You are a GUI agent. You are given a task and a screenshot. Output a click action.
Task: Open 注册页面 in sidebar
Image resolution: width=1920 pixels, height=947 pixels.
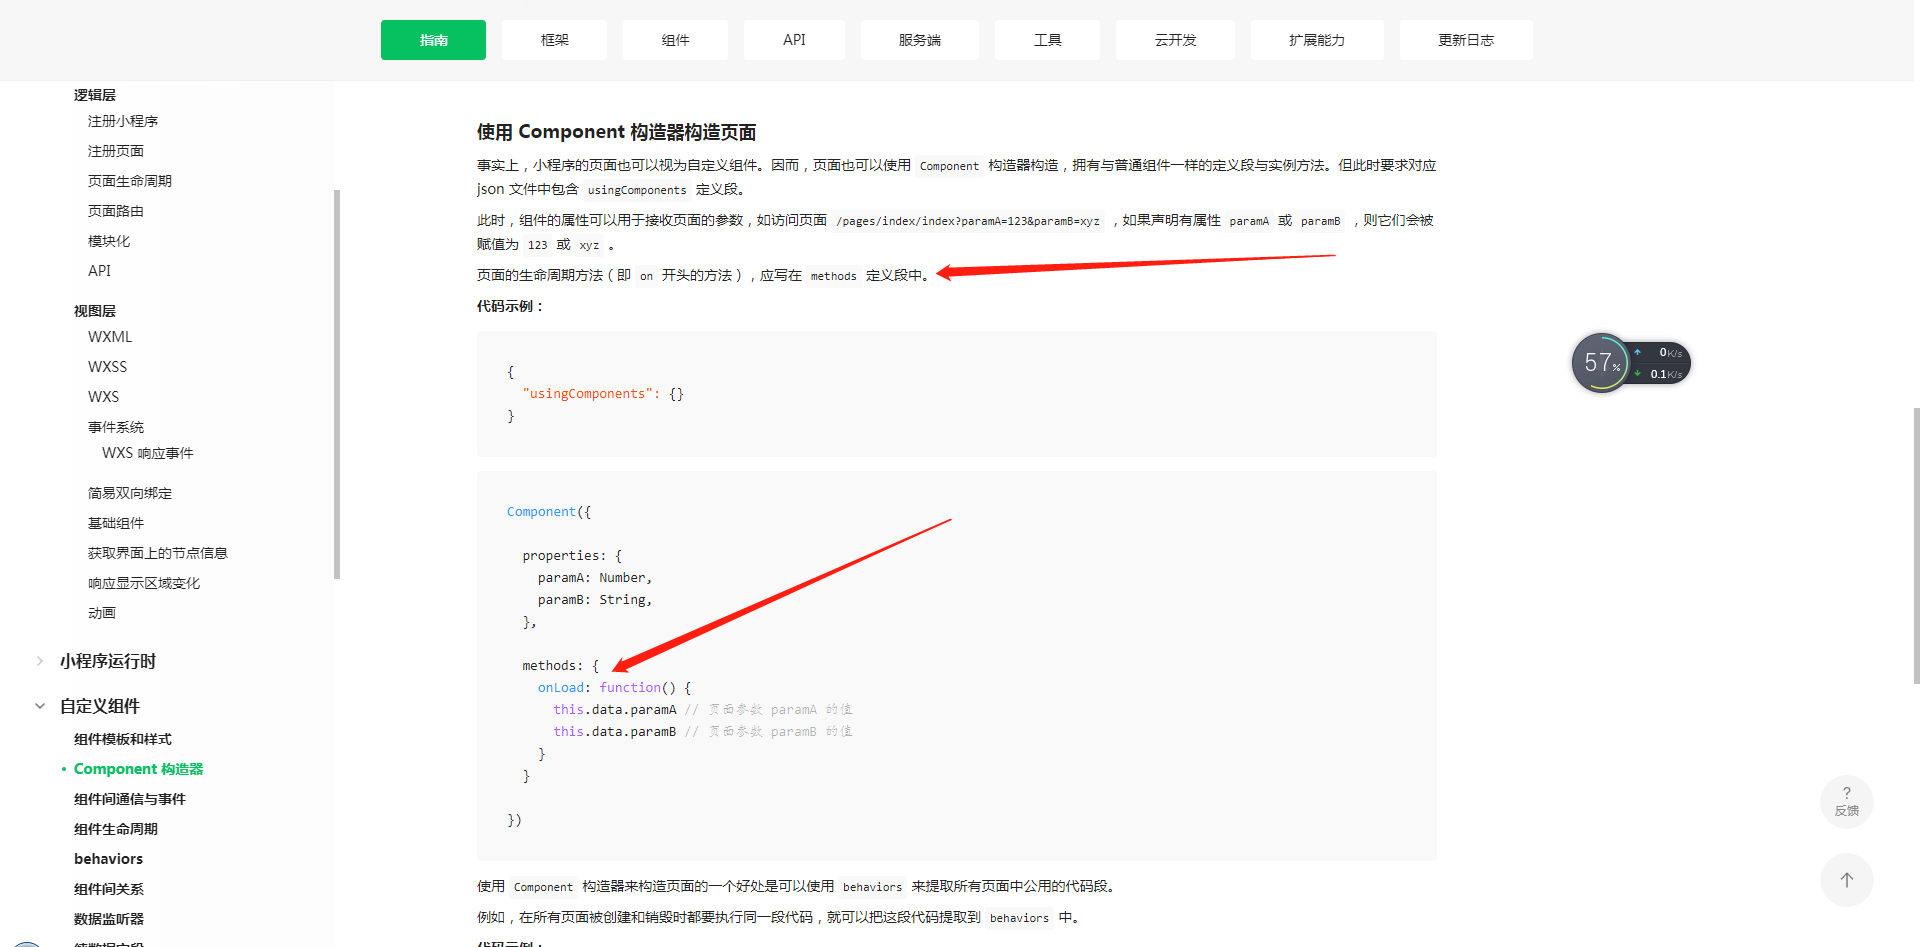[116, 151]
